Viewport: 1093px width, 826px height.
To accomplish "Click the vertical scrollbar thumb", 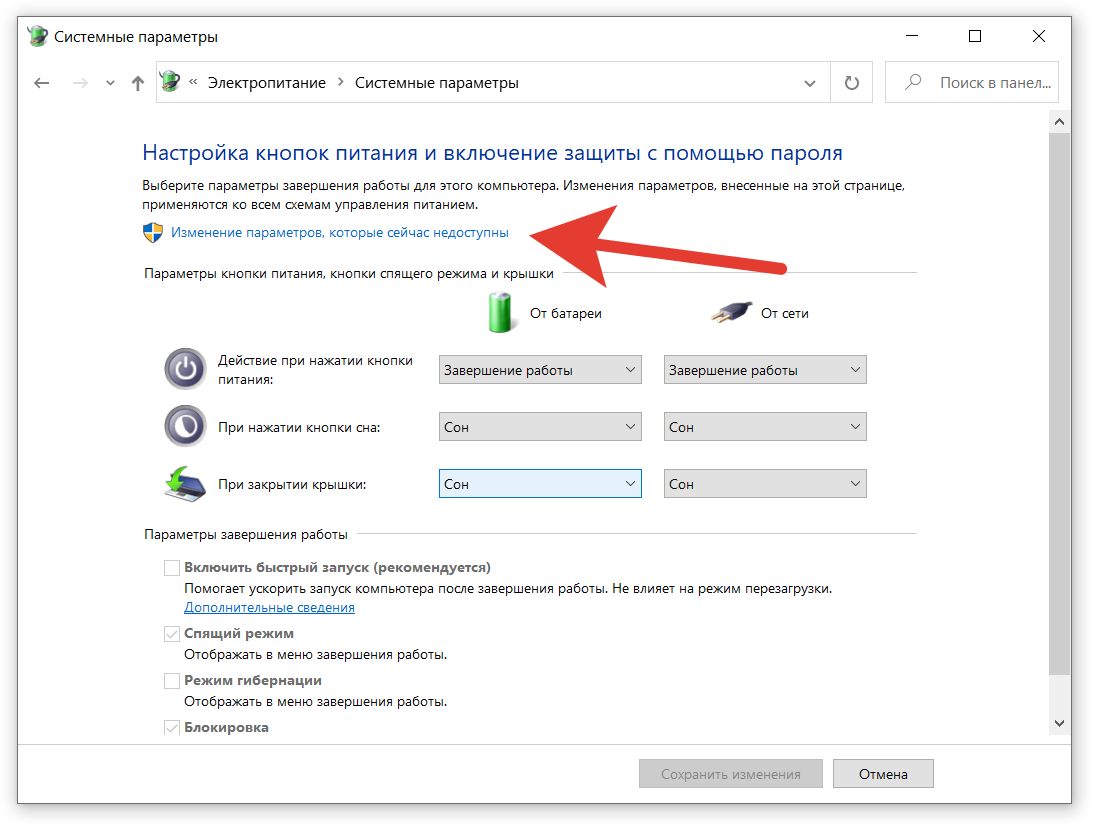I will tap(1060, 404).
